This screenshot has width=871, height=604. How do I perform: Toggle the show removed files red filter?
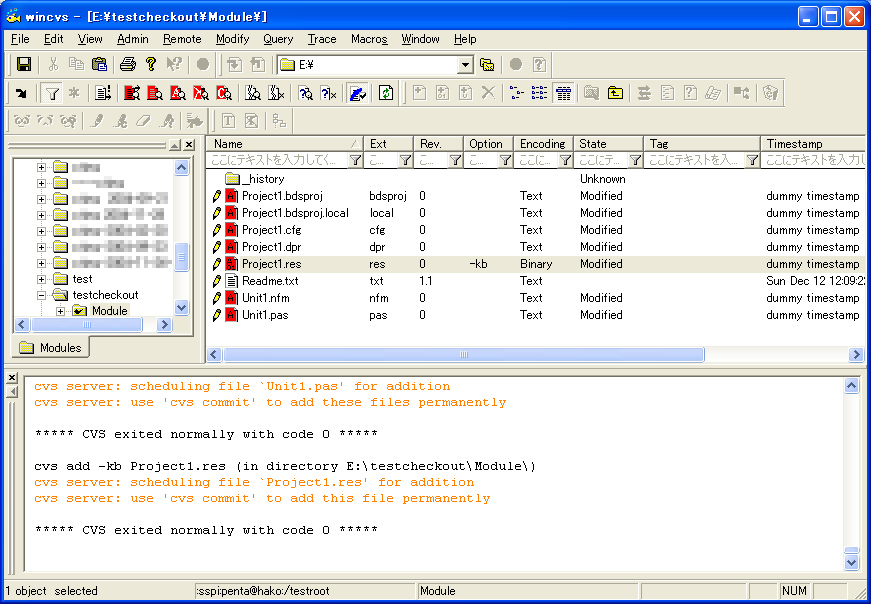point(201,93)
